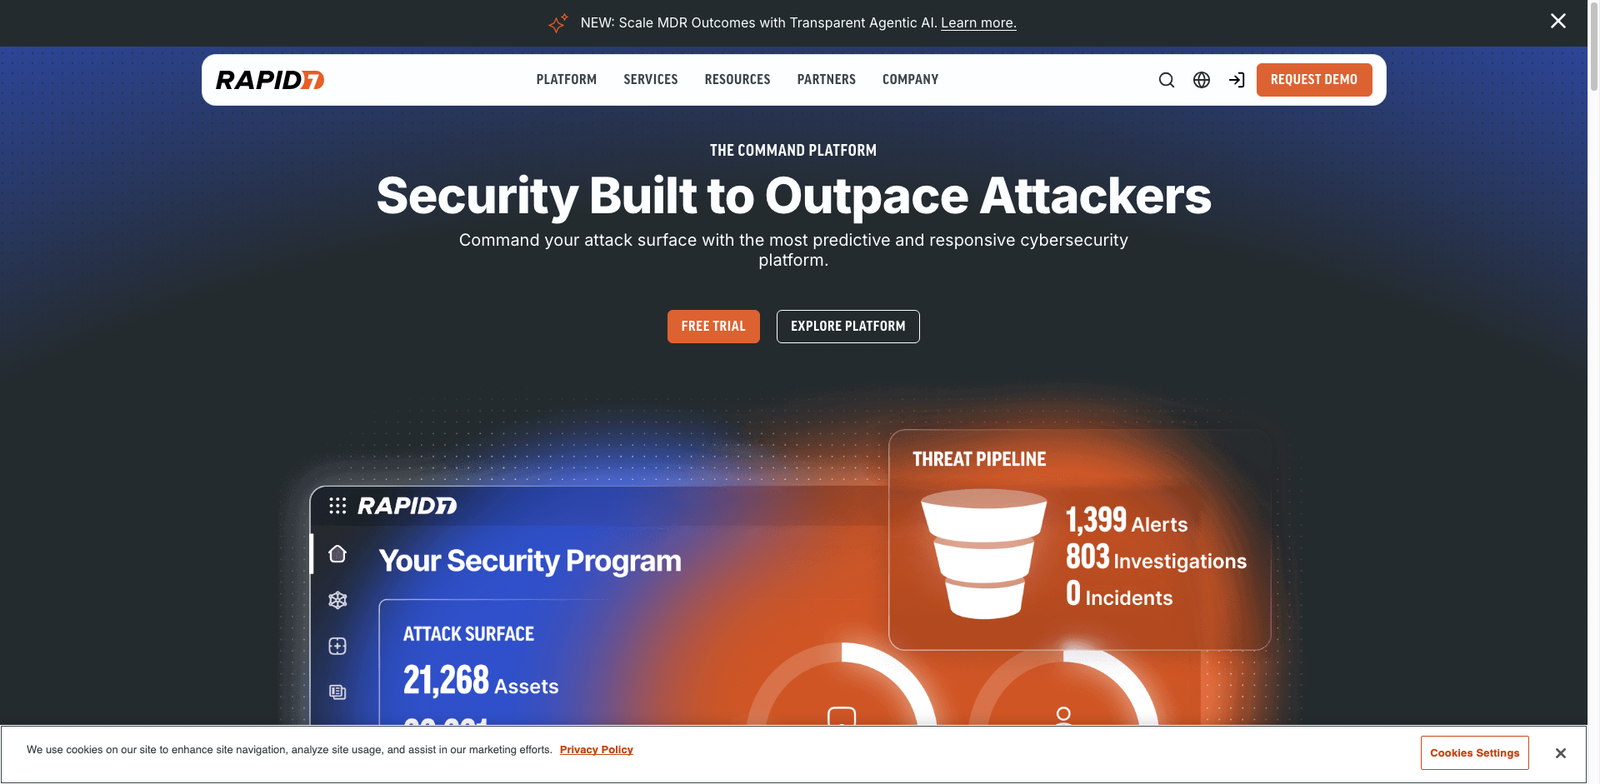The width and height of the screenshot is (1600, 784).
Task: Open the globe language selector
Action: point(1202,80)
